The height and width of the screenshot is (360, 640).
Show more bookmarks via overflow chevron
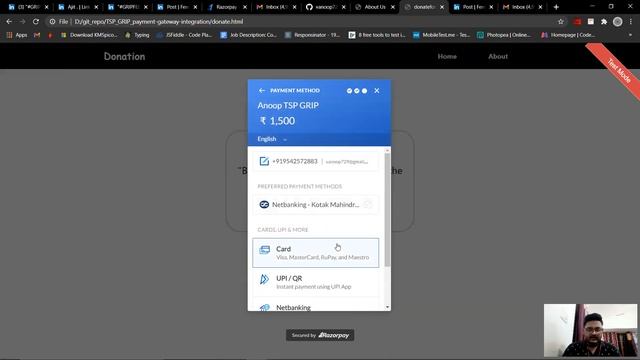pyautogui.click(x=630, y=35)
